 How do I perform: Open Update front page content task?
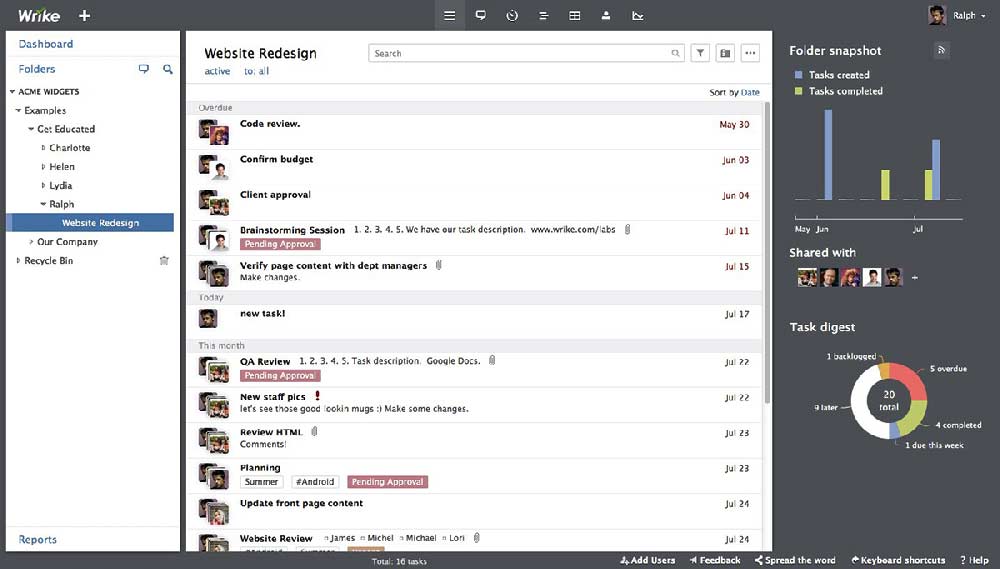click(x=301, y=503)
